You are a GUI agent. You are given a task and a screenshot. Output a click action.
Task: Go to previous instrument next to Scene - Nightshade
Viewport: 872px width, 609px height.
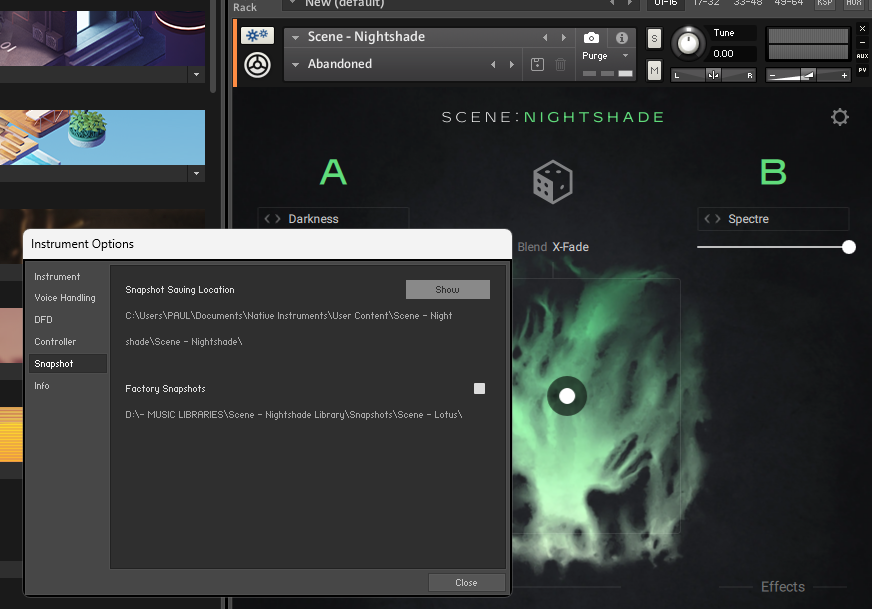click(545, 37)
